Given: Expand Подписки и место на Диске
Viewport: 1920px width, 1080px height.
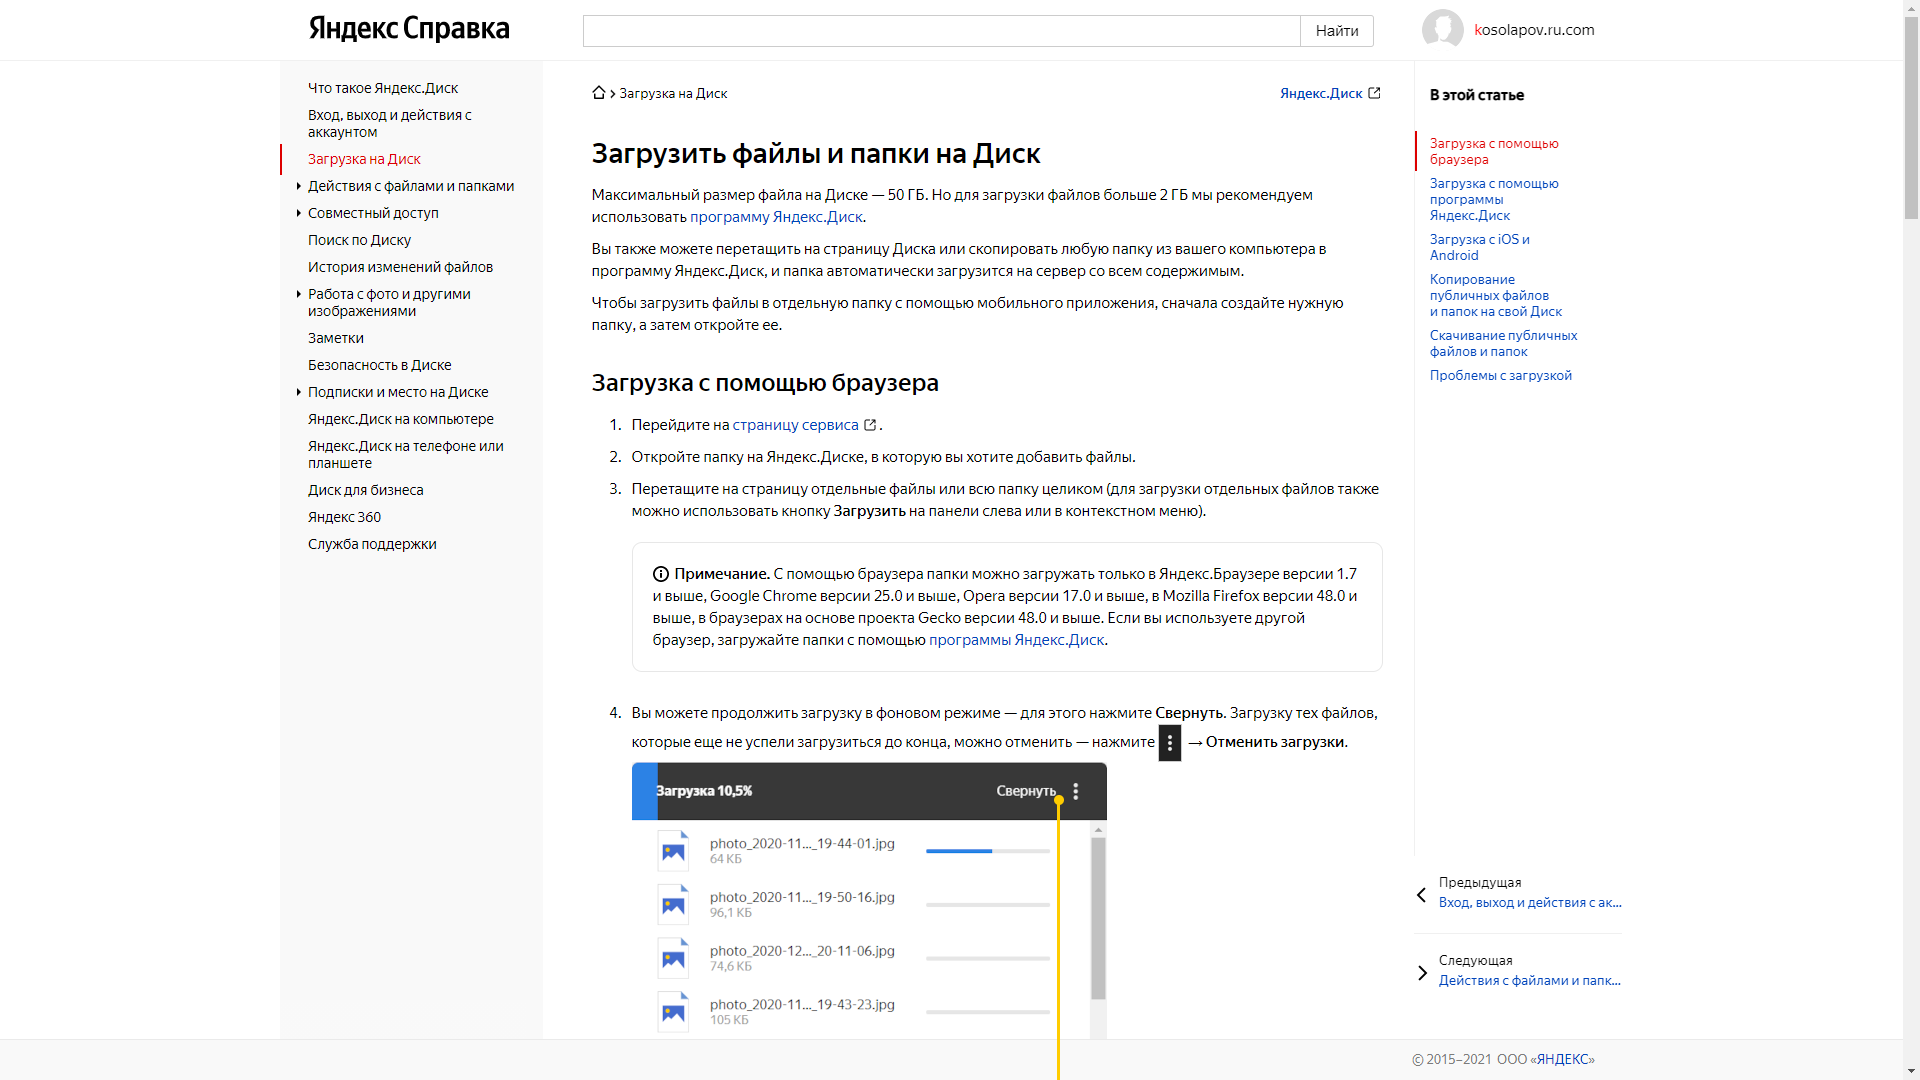Looking at the screenshot, I should click(x=299, y=392).
